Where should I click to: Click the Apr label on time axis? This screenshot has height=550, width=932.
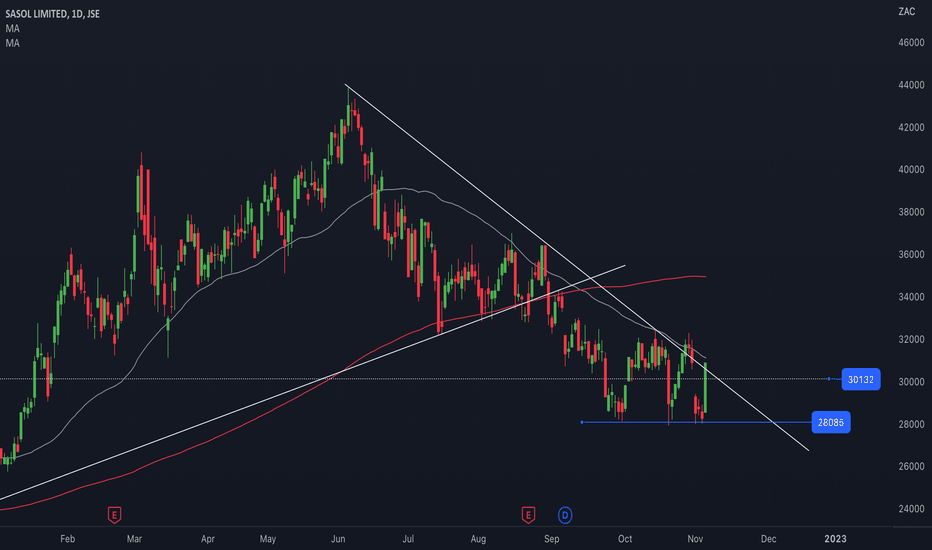point(207,539)
